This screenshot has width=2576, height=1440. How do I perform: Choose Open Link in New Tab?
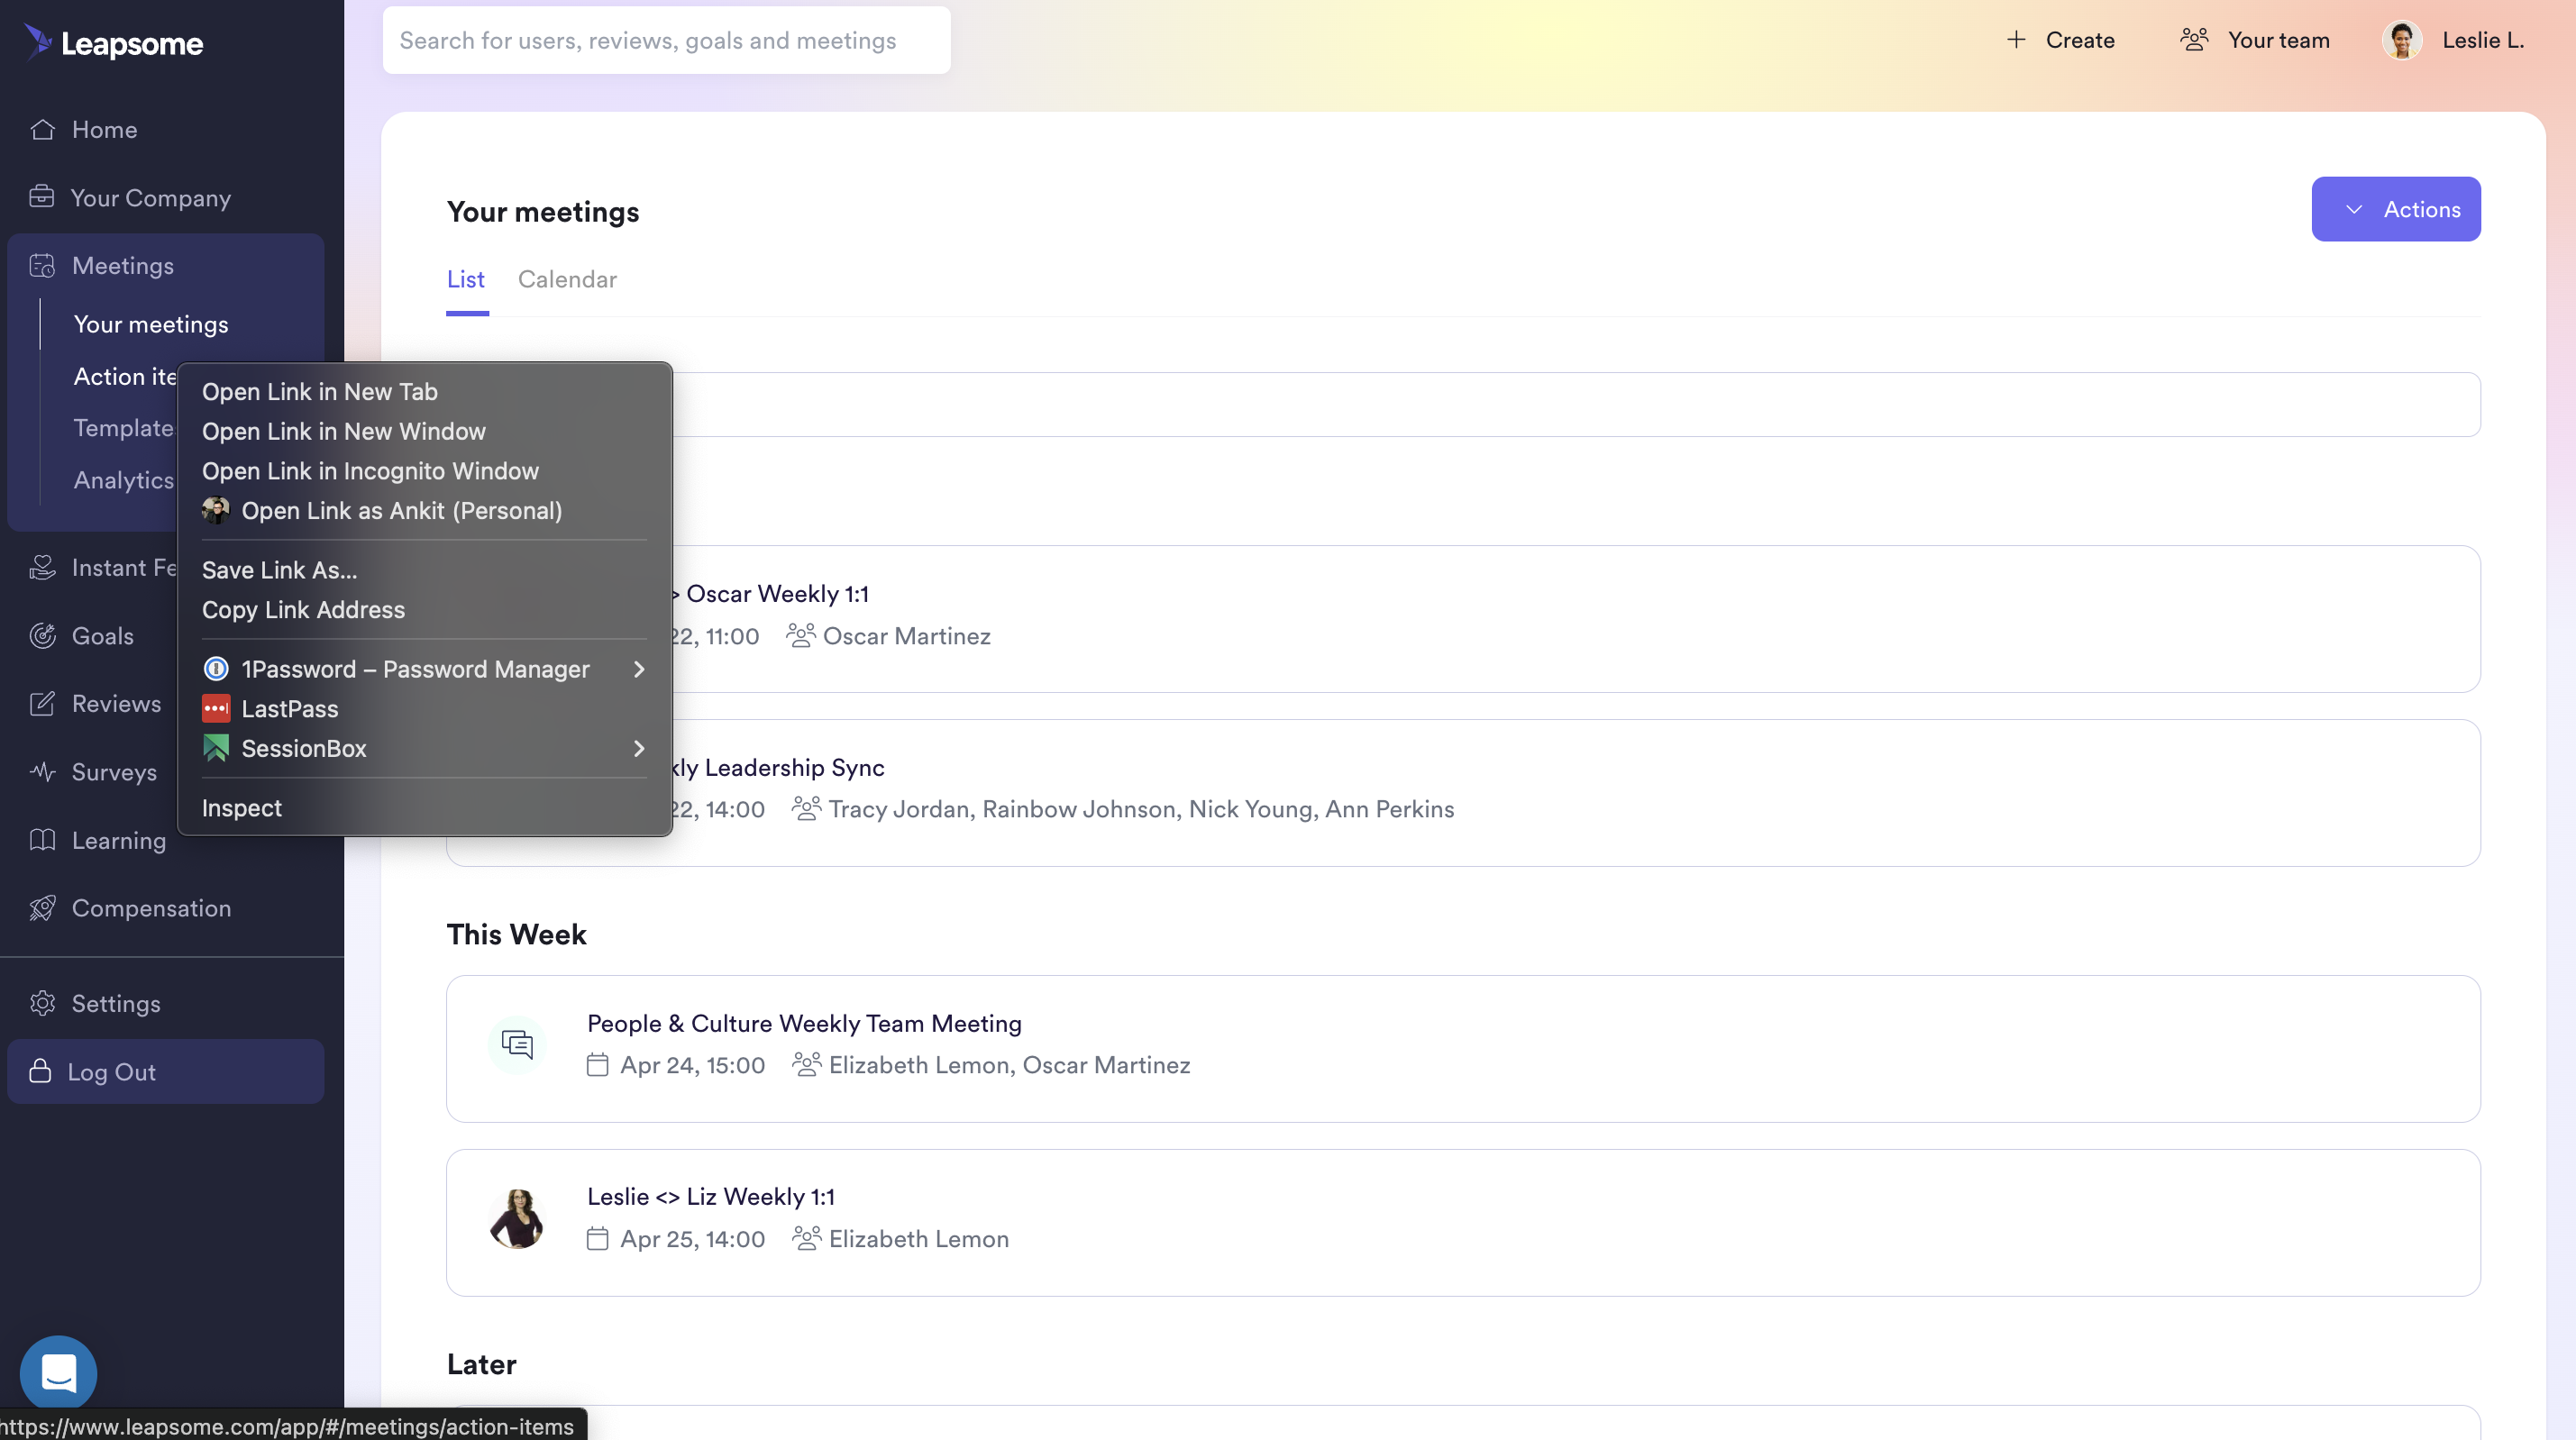tap(424, 392)
